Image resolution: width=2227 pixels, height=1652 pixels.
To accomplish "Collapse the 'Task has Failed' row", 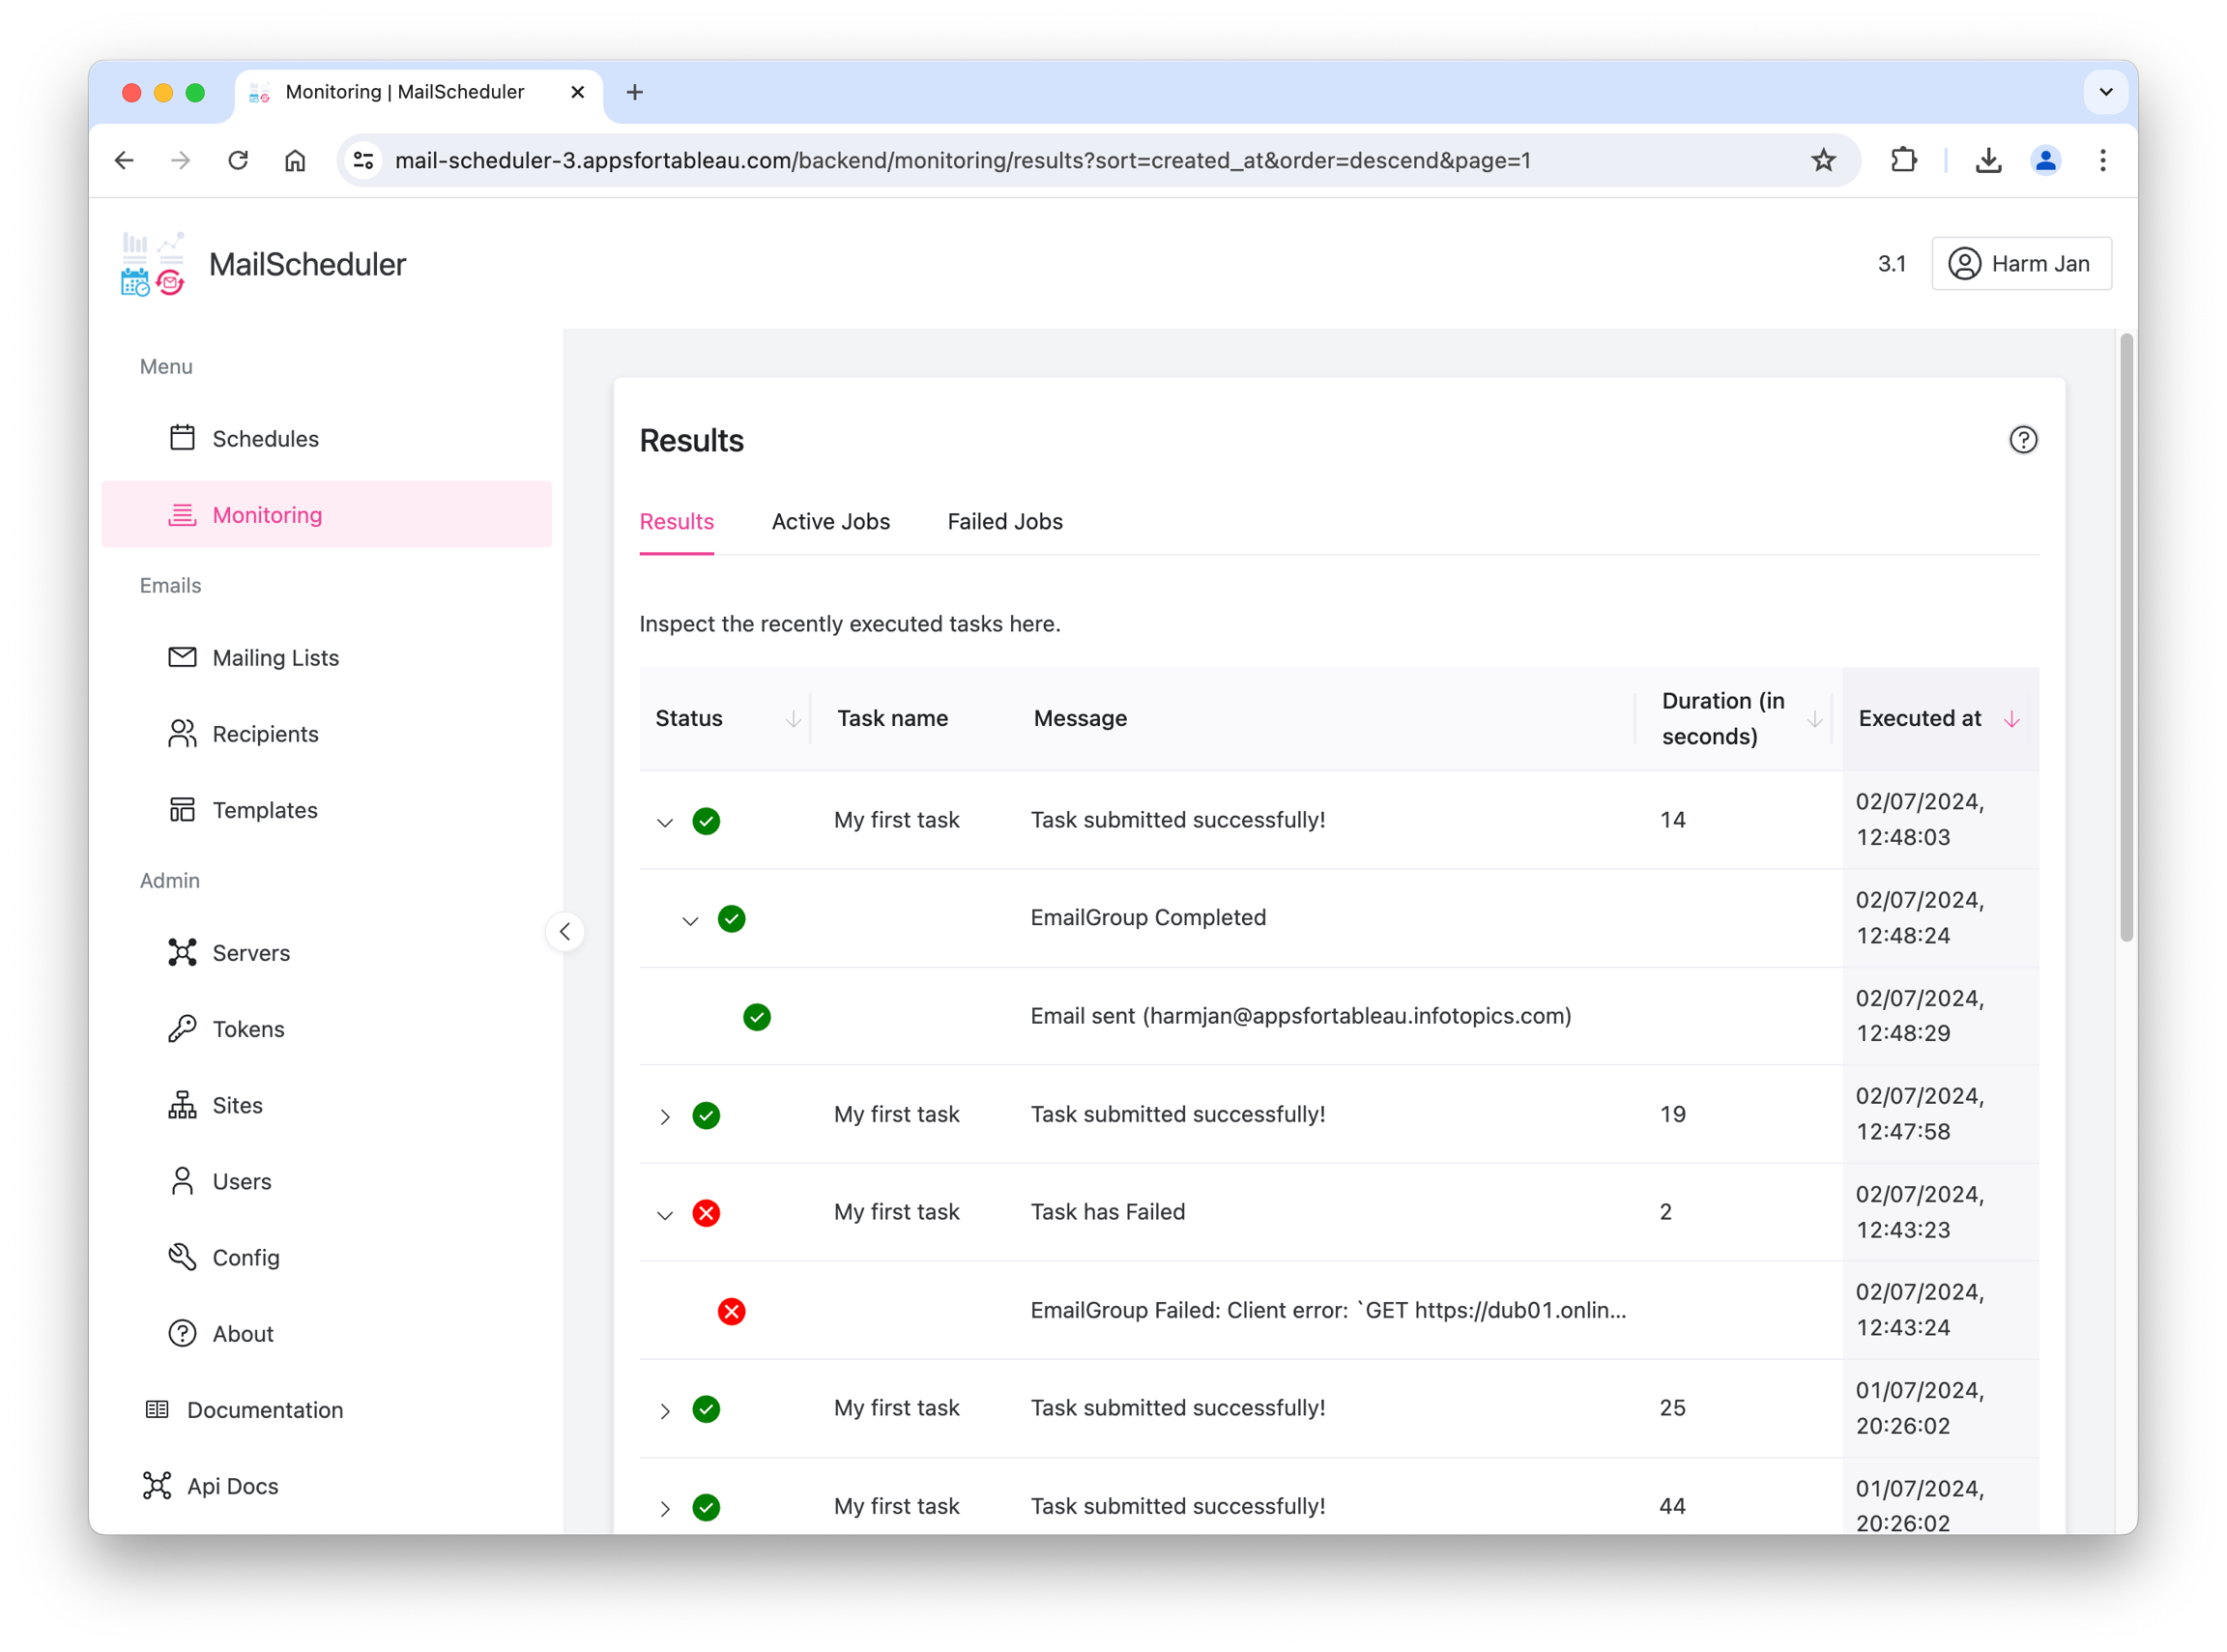I will click(x=665, y=1214).
